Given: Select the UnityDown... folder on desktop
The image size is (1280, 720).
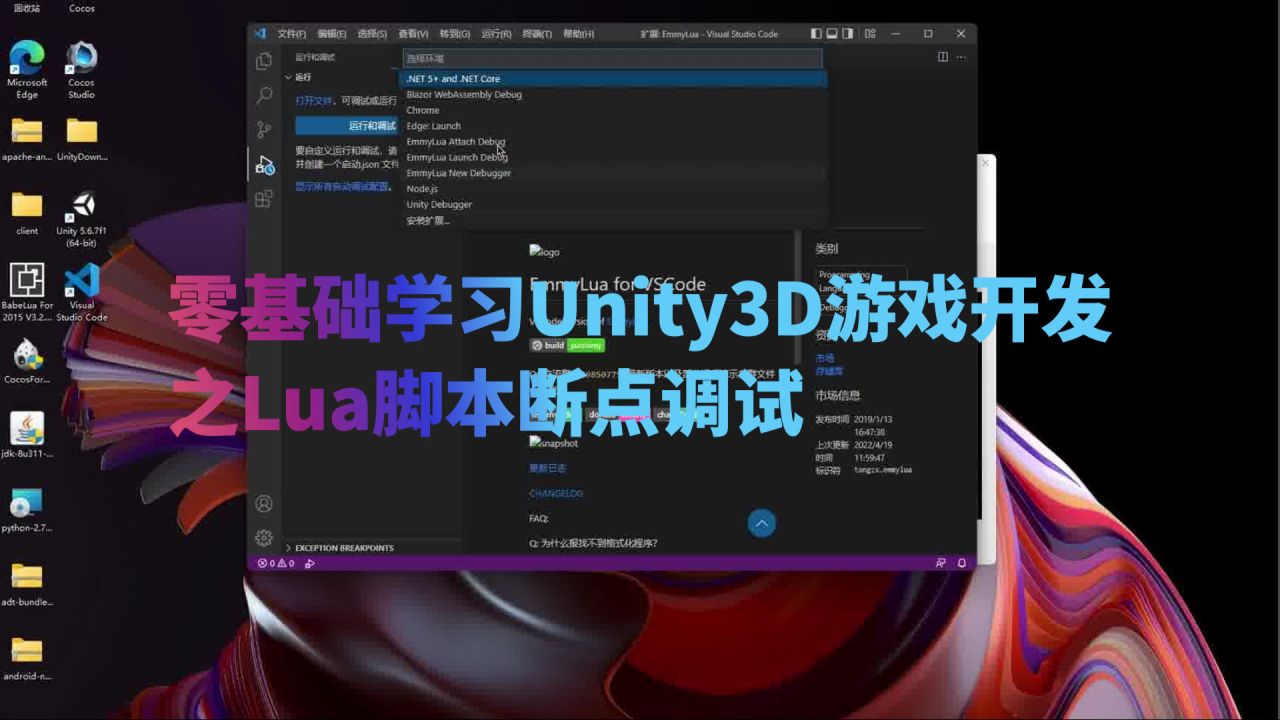Looking at the screenshot, I should click(x=82, y=139).
